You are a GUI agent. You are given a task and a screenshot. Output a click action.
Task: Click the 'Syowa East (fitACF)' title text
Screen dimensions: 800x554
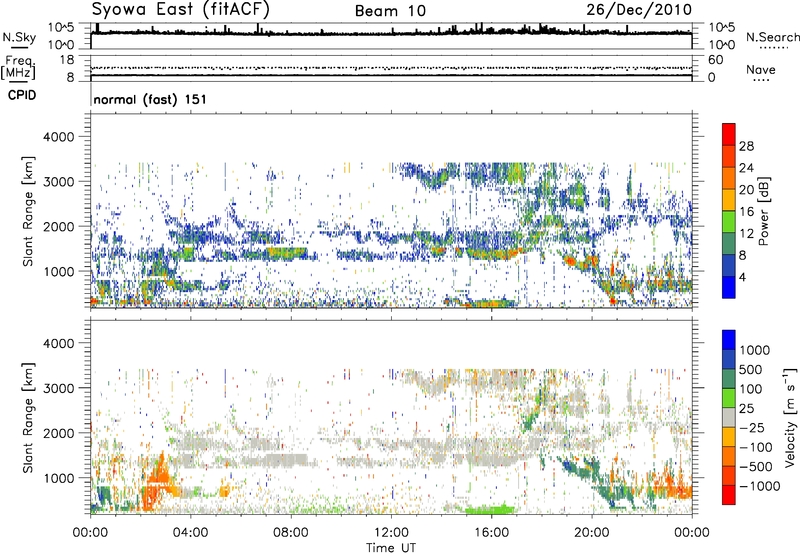pos(181,10)
